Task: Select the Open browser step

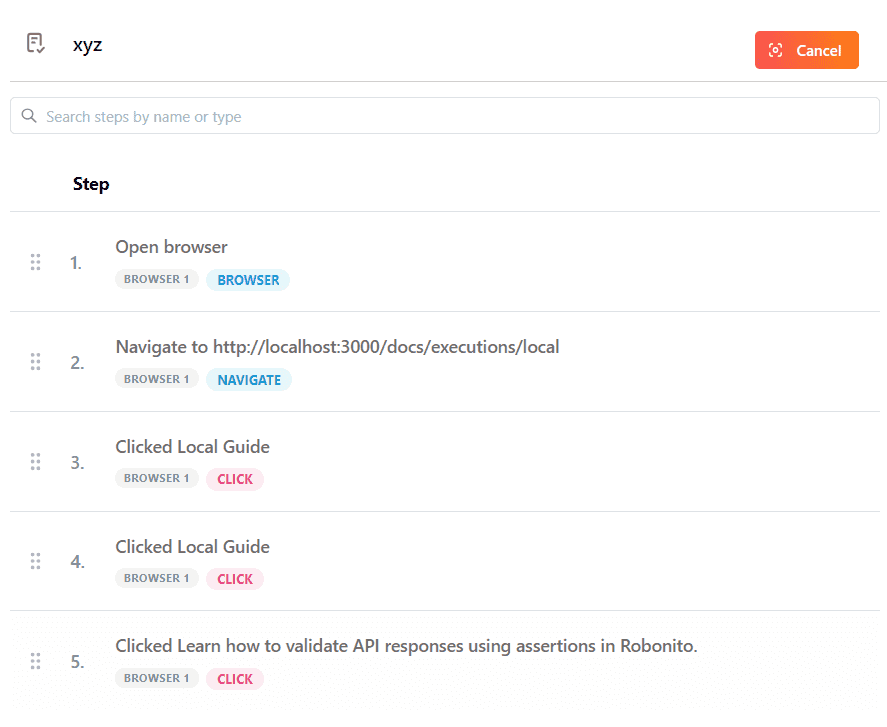Action: 171,247
